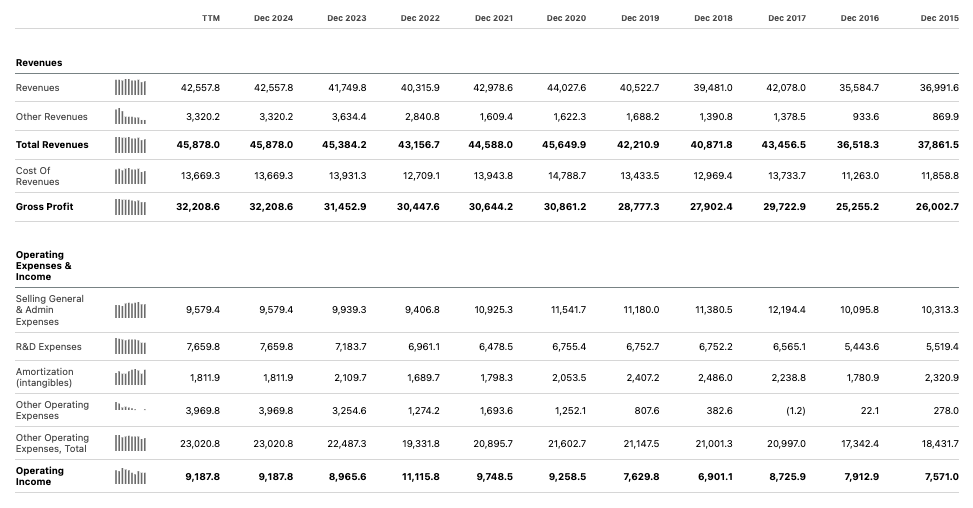Select the Operating Income trend sparkline
The height and width of the screenshot is (508, 973).
pos(130,477)
